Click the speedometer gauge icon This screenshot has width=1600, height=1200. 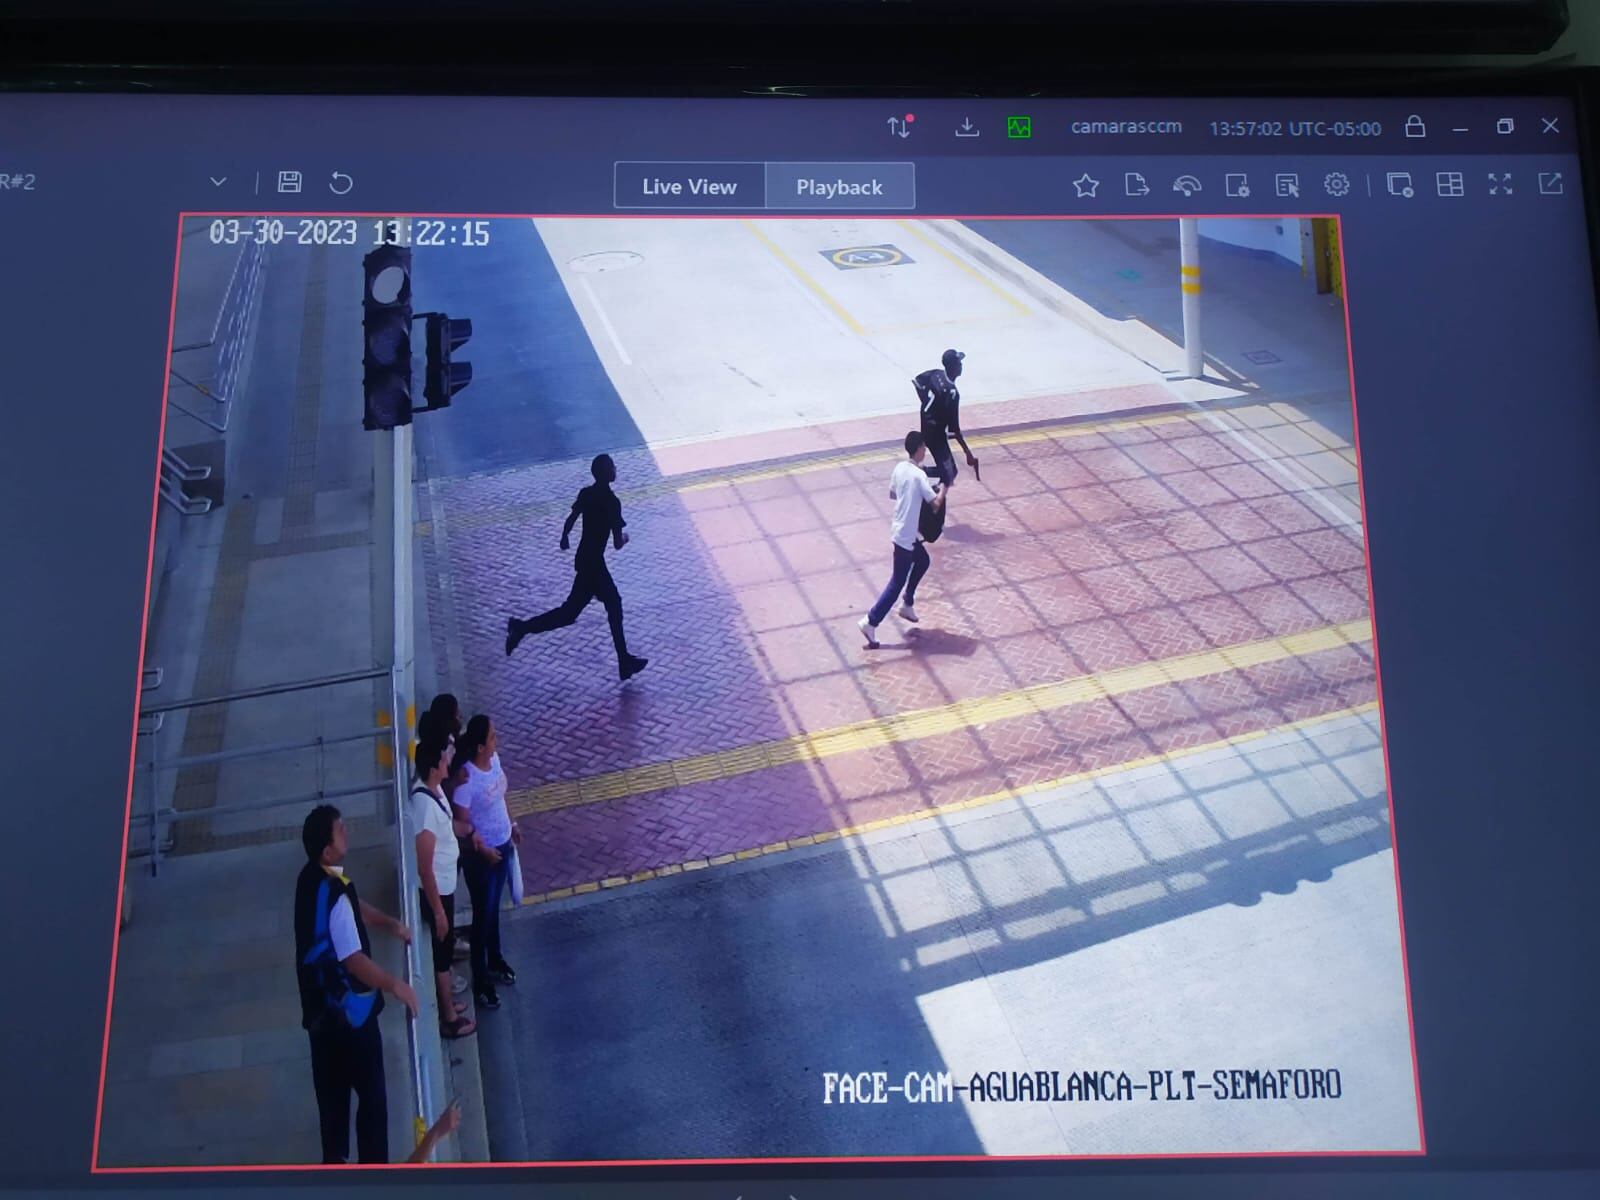1187,186
